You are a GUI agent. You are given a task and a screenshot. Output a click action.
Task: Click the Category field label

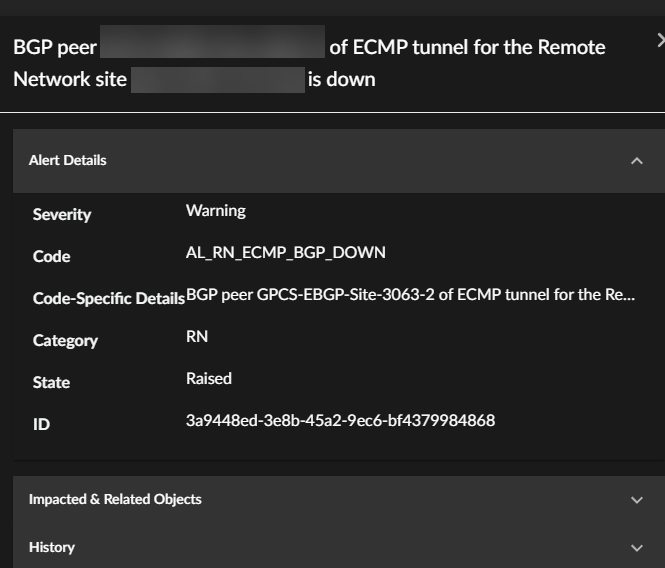(65, 340)
